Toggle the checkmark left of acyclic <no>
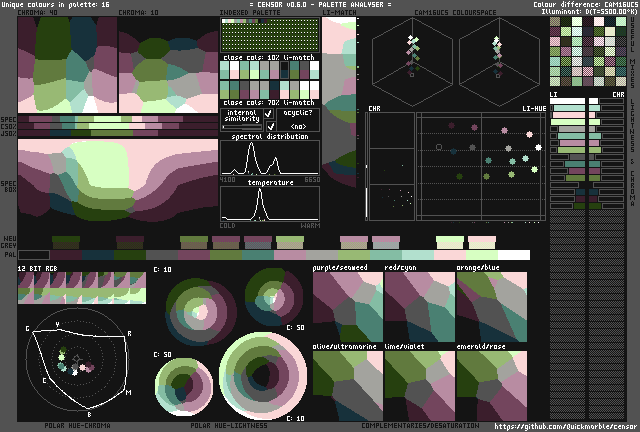The width and height of the screenshot is (640, 432). pos(270,127)
